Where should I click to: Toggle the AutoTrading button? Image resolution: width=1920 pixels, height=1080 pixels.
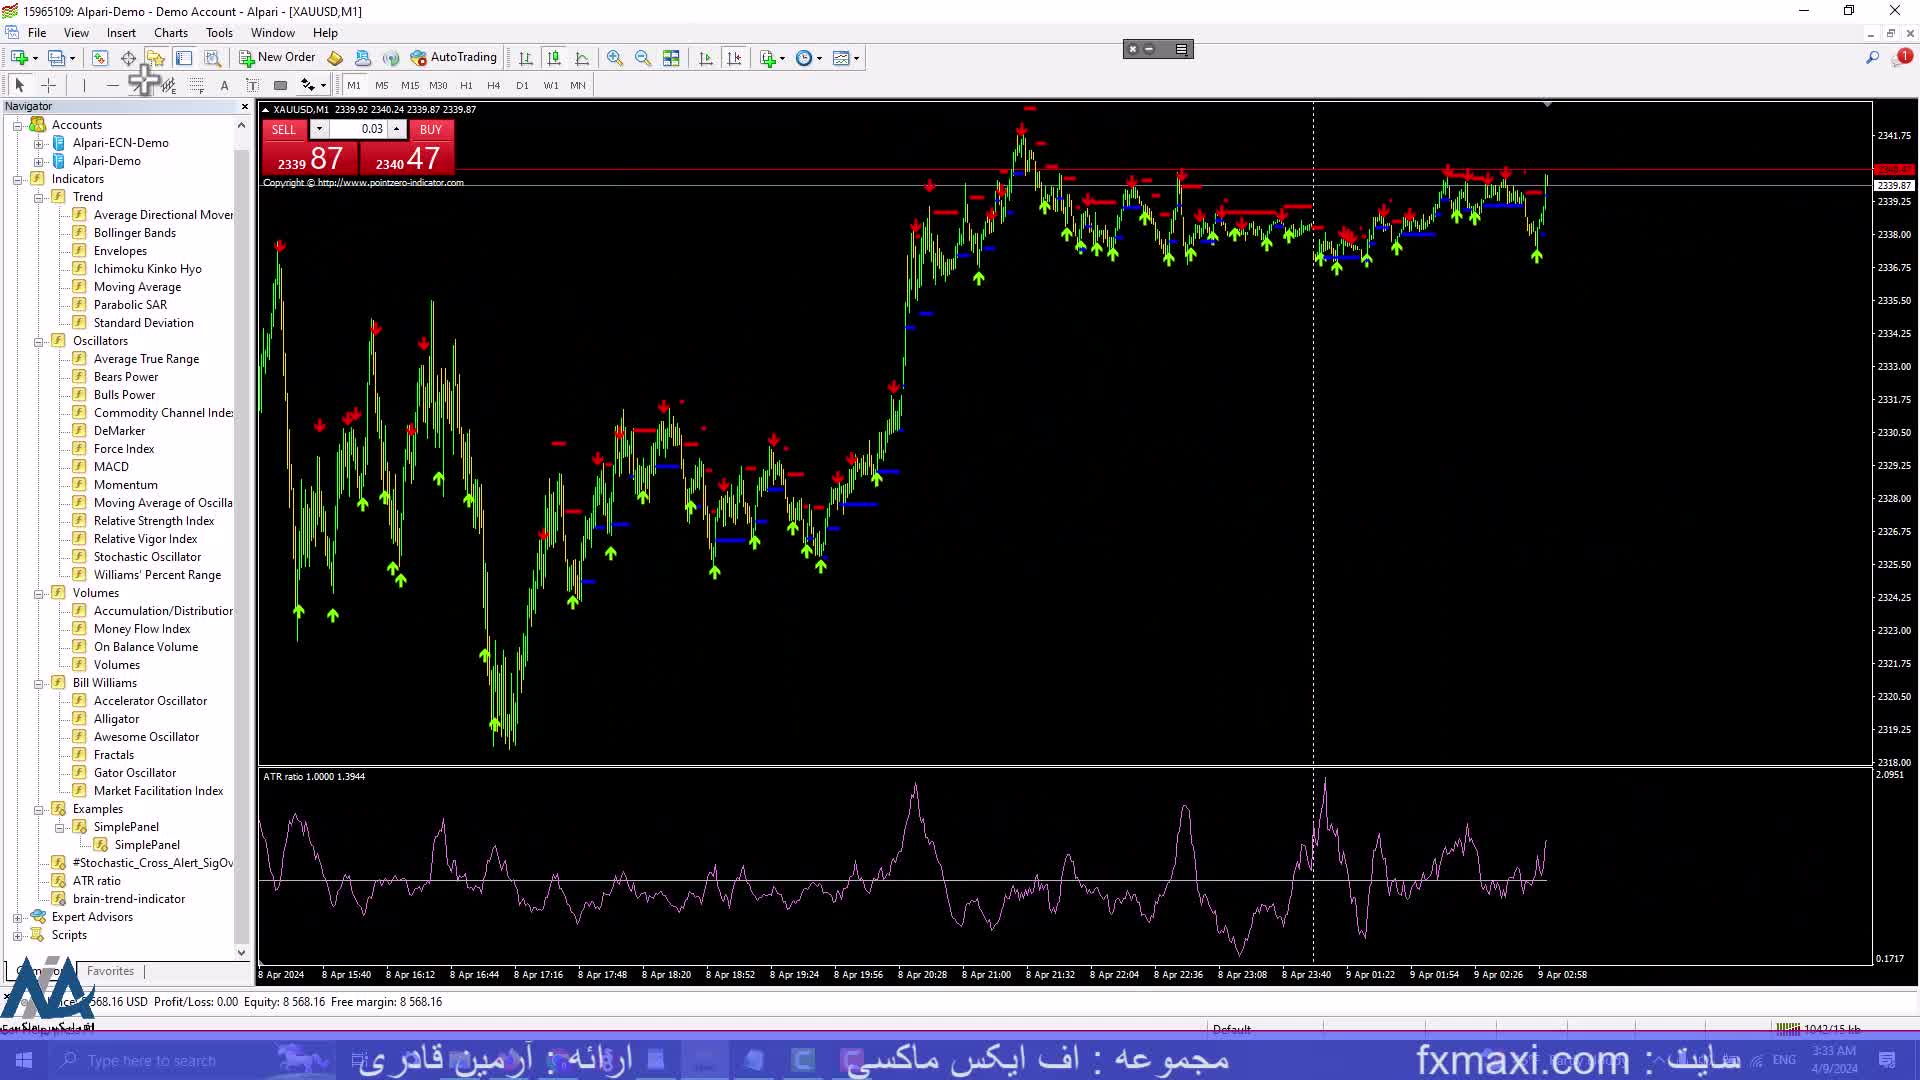[x=453, y=58]
